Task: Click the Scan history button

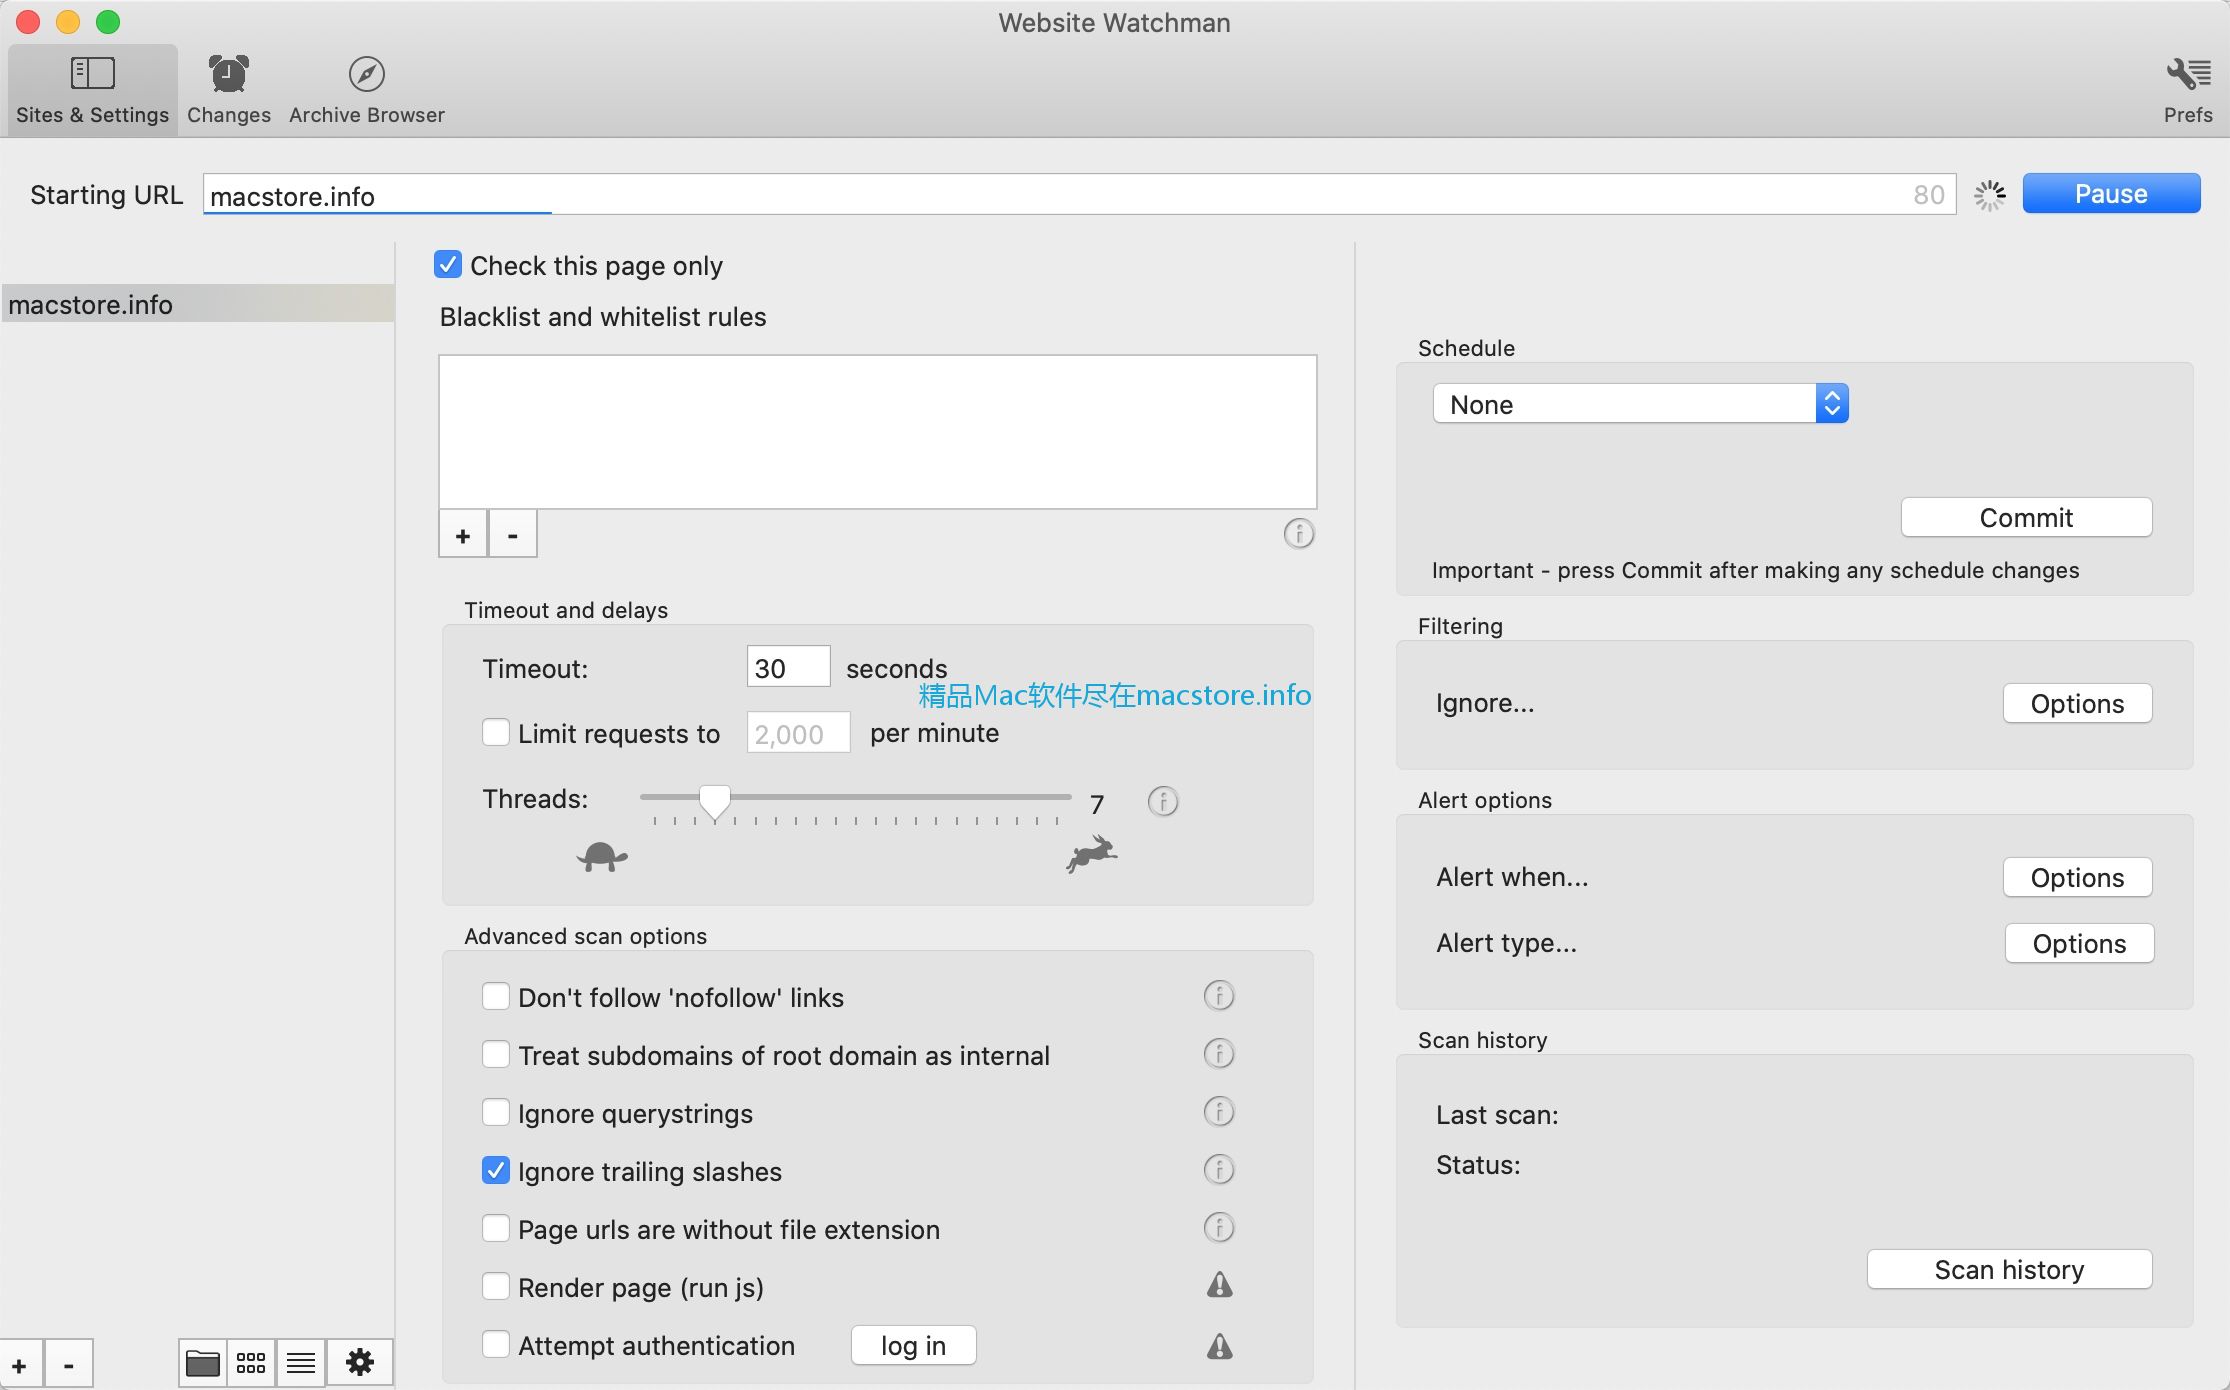Action: click(2009, 1268)
